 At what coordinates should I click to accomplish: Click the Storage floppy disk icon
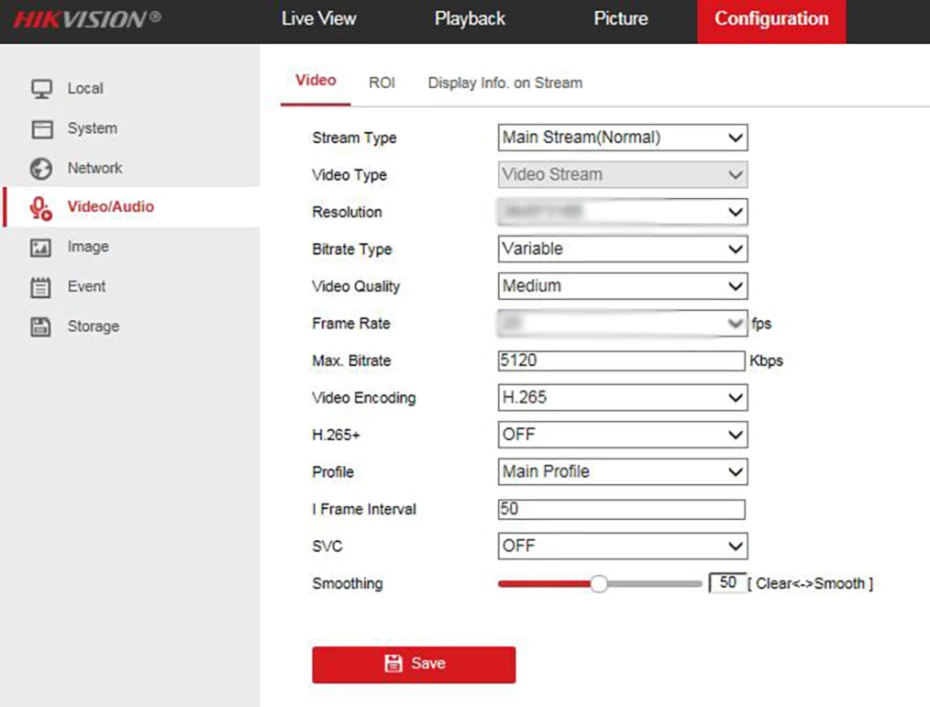[x=40, y=327]
